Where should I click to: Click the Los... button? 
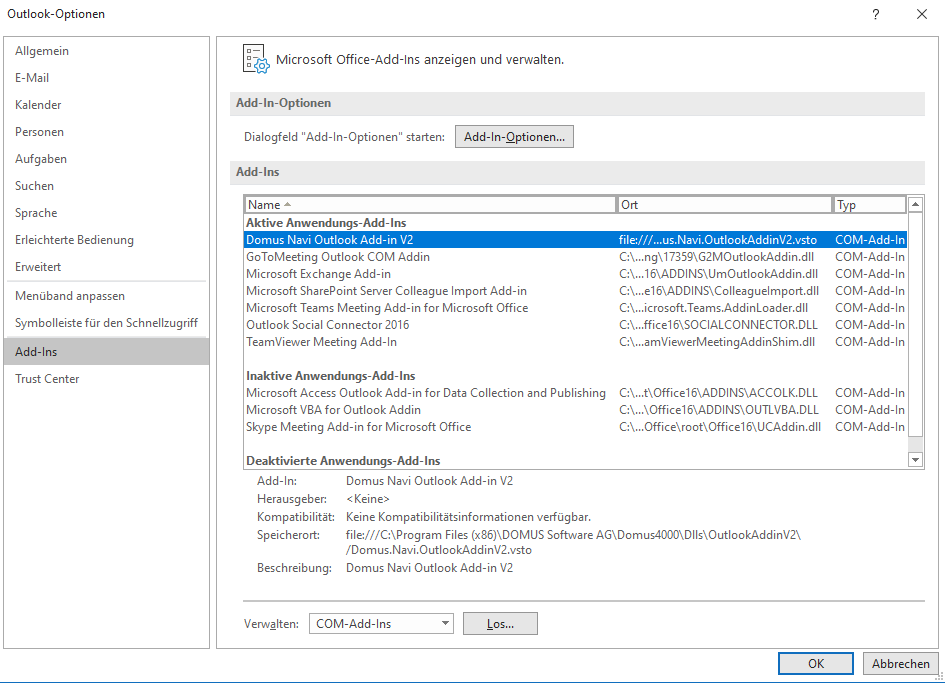point(500,624)
